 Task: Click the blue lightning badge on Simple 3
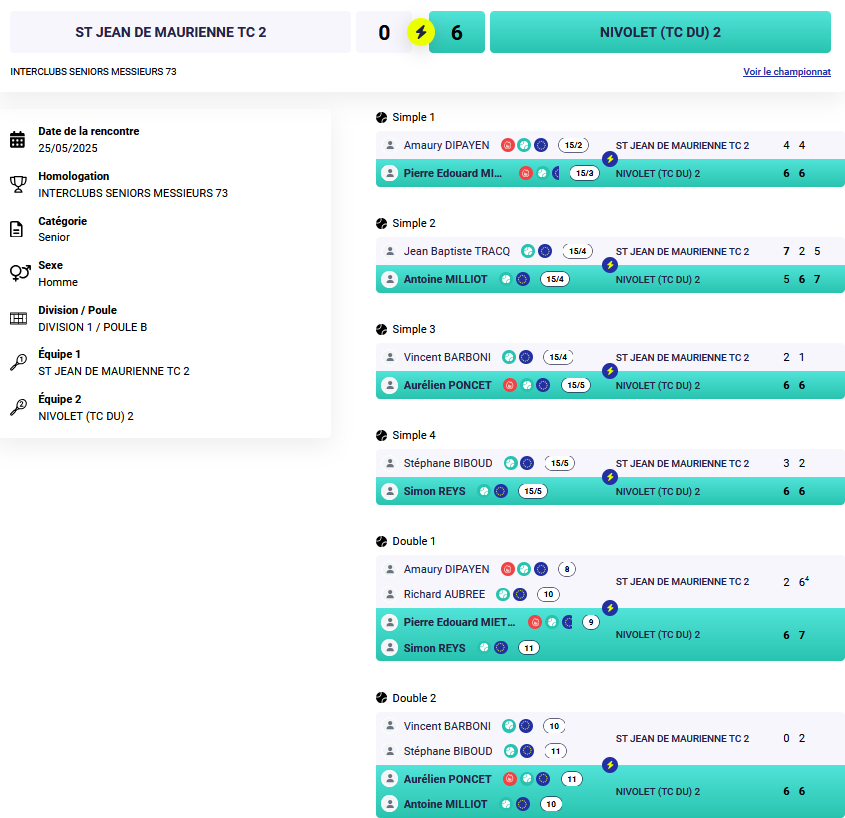(609, 371)
